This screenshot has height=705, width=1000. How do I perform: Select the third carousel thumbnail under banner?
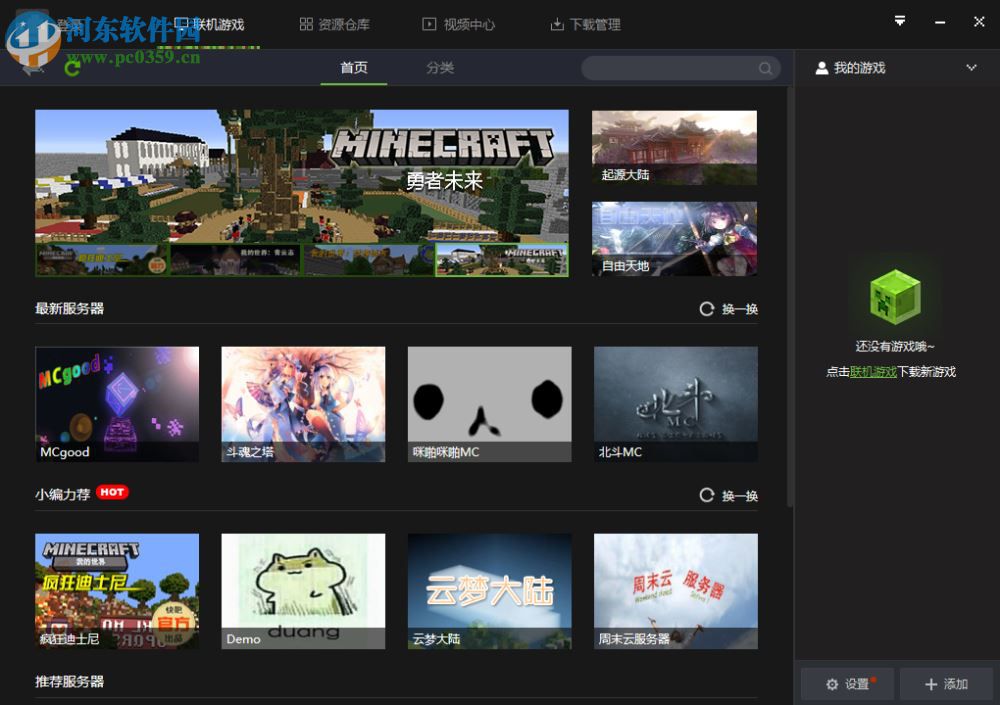point(368,260)
